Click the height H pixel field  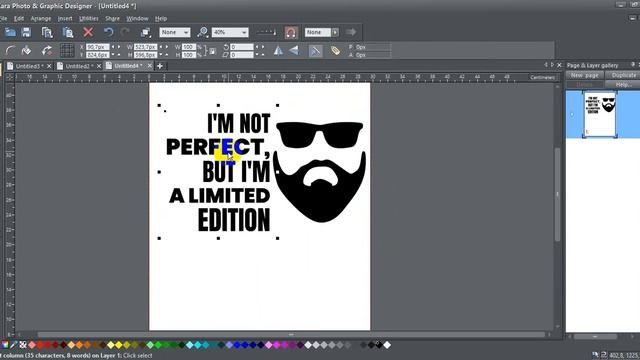pyautogui.click(x=146, y=55)
